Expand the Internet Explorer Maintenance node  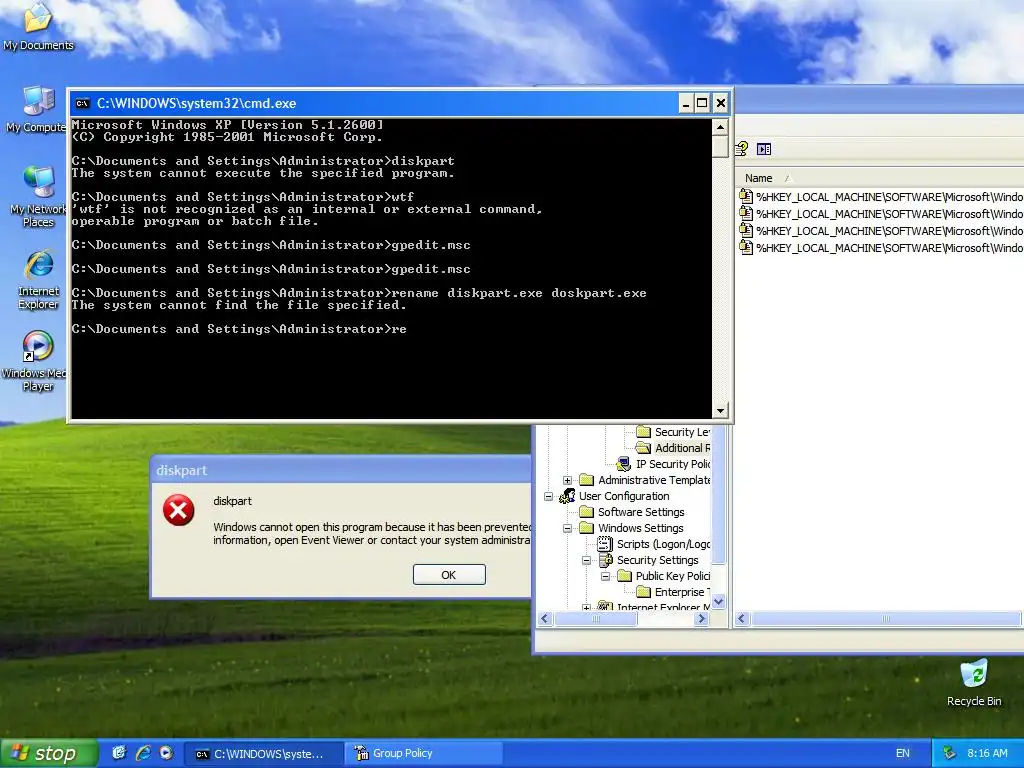pyautogui.click(x=586, y=607)
